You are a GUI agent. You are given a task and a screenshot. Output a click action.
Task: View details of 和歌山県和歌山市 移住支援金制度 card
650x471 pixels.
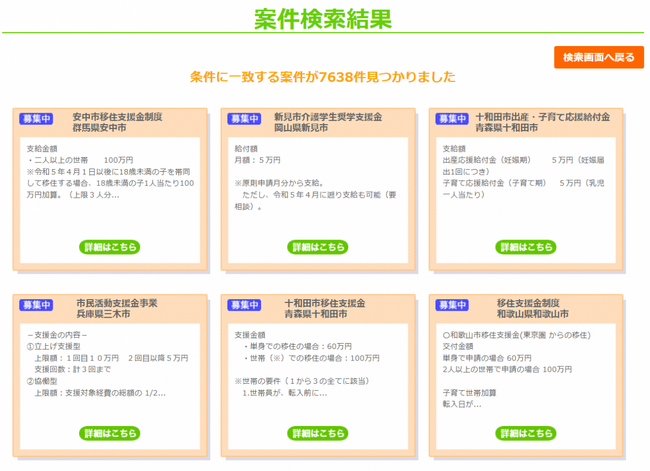click(x=525, y=433)
